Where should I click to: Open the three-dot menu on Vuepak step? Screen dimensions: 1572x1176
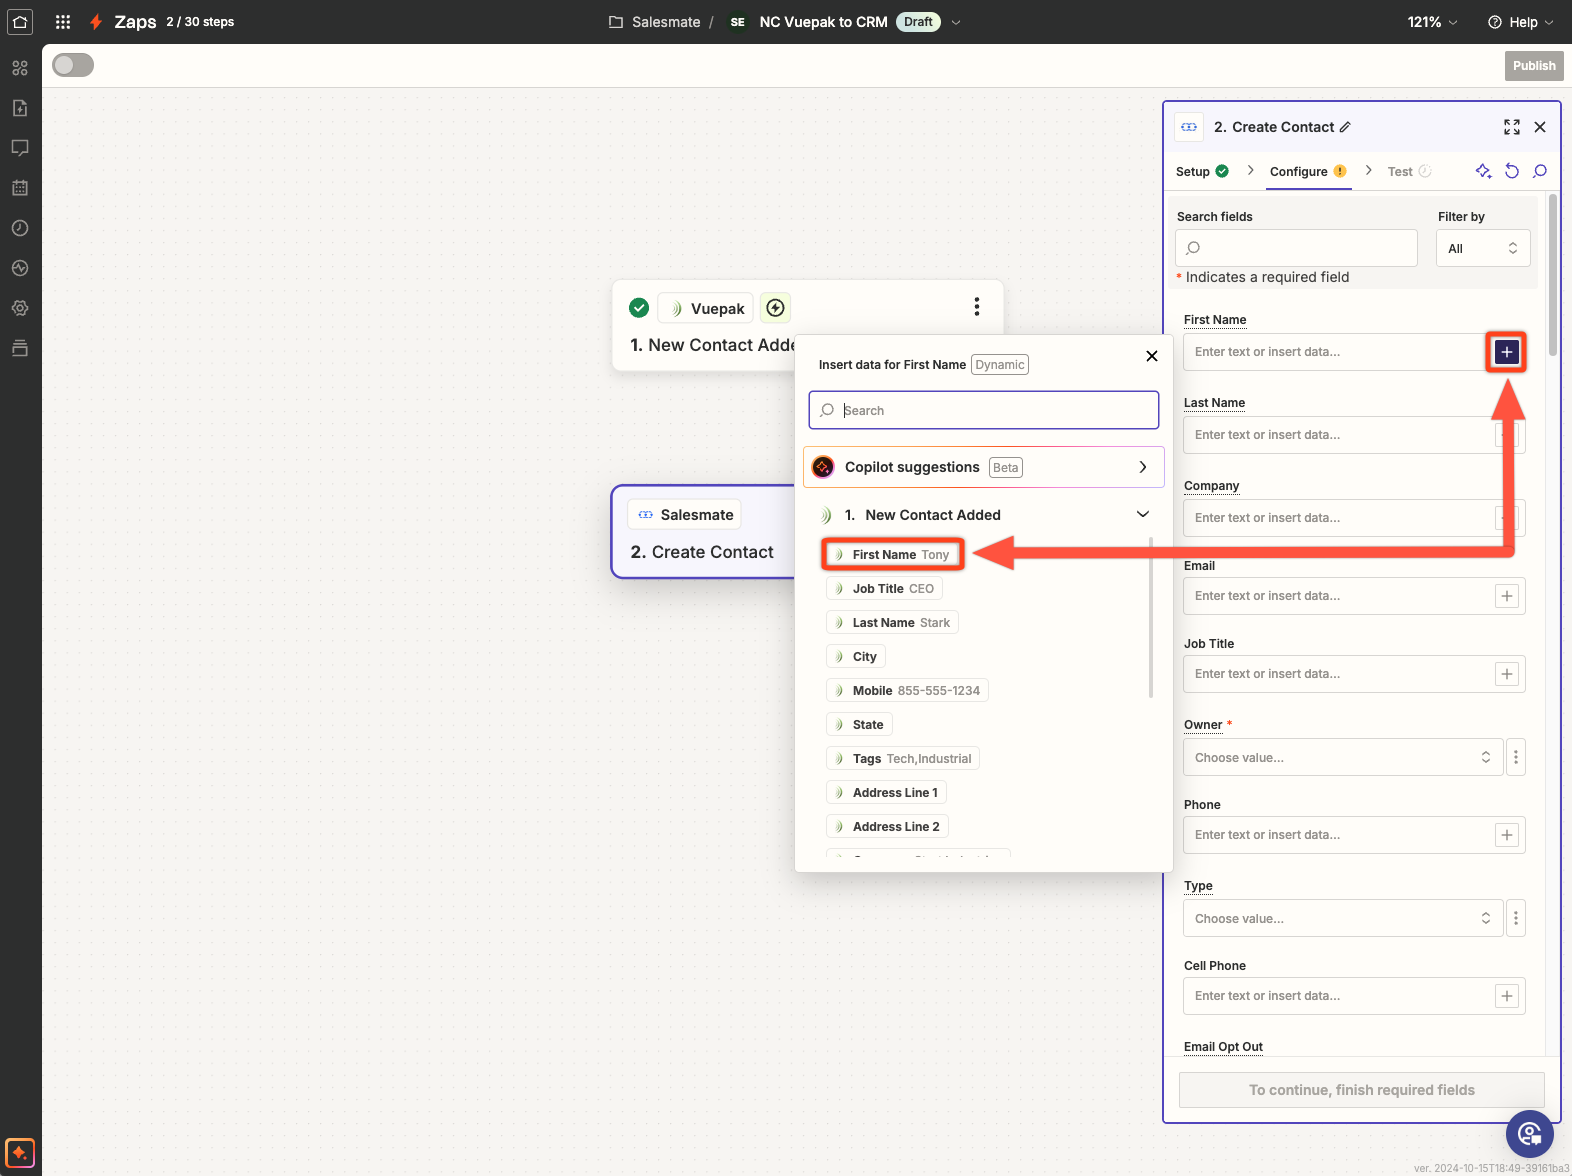[x=976, y=307]
